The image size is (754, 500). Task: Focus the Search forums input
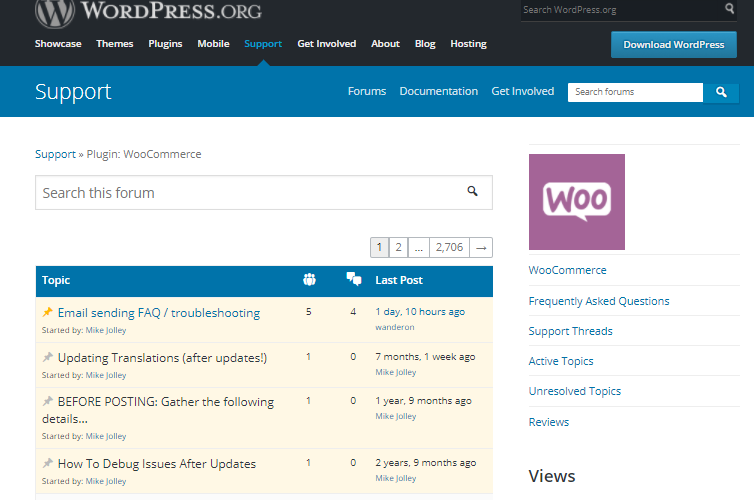635,92
